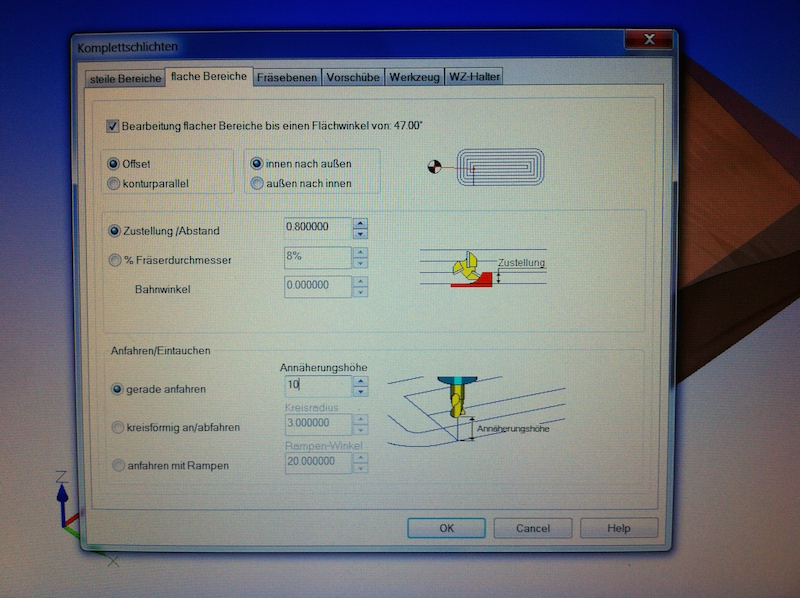
Task: Decrease Zustellung value with down arrow
Action: (x=360, y=234)
